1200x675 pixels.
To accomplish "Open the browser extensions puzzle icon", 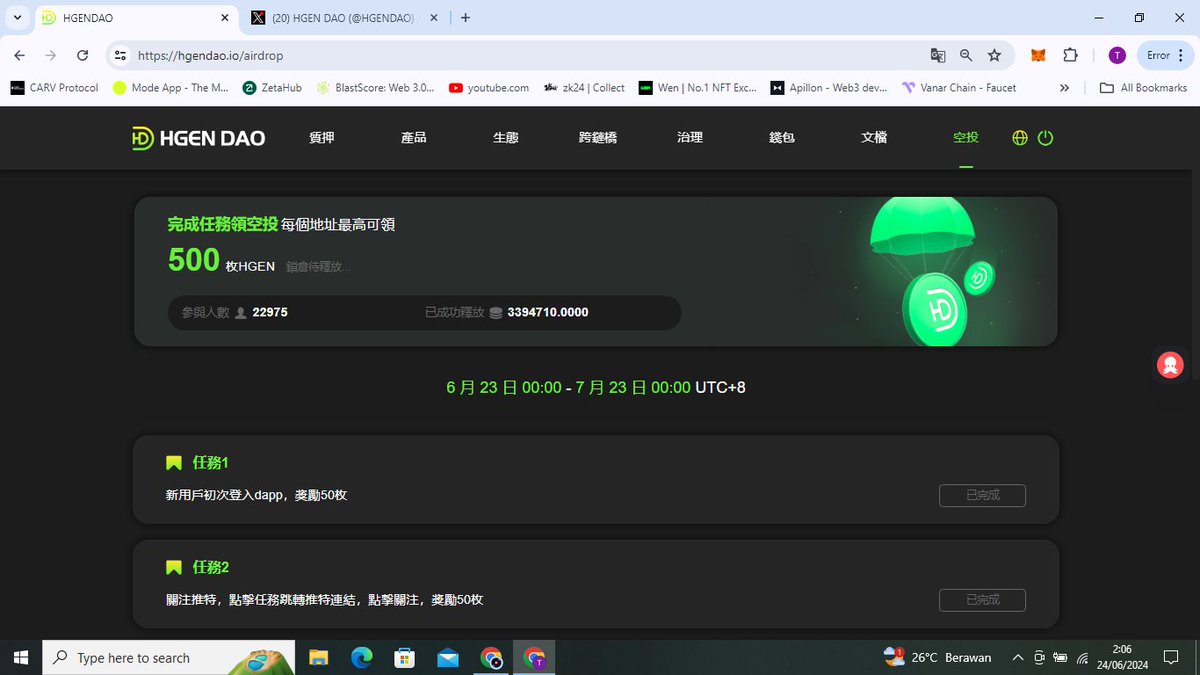I will 1070,56.
